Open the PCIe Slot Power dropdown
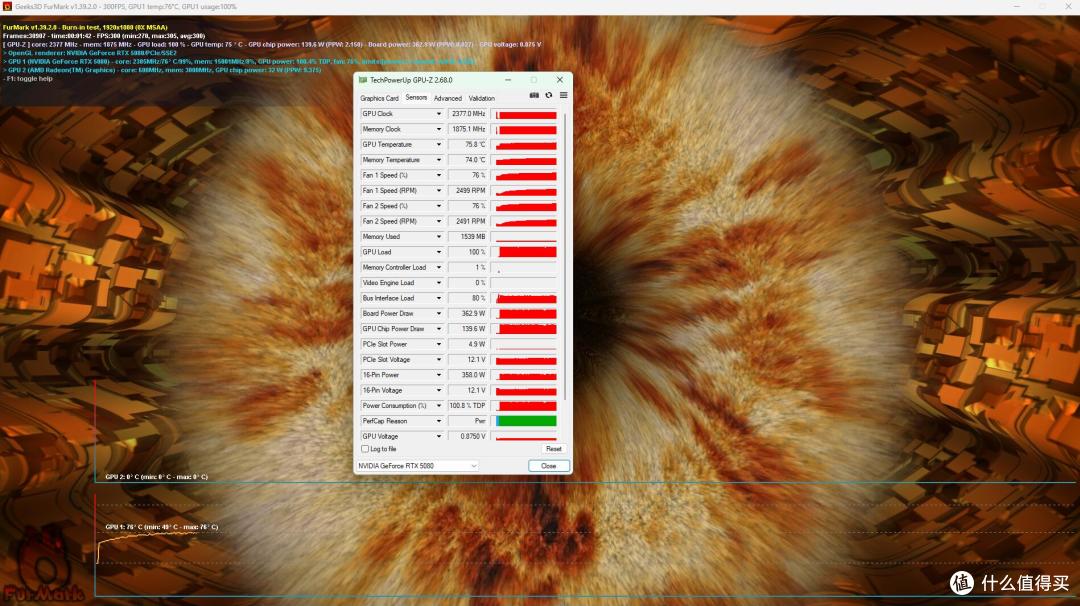Viewport: 1080px width, 606px height. [439, 344]
